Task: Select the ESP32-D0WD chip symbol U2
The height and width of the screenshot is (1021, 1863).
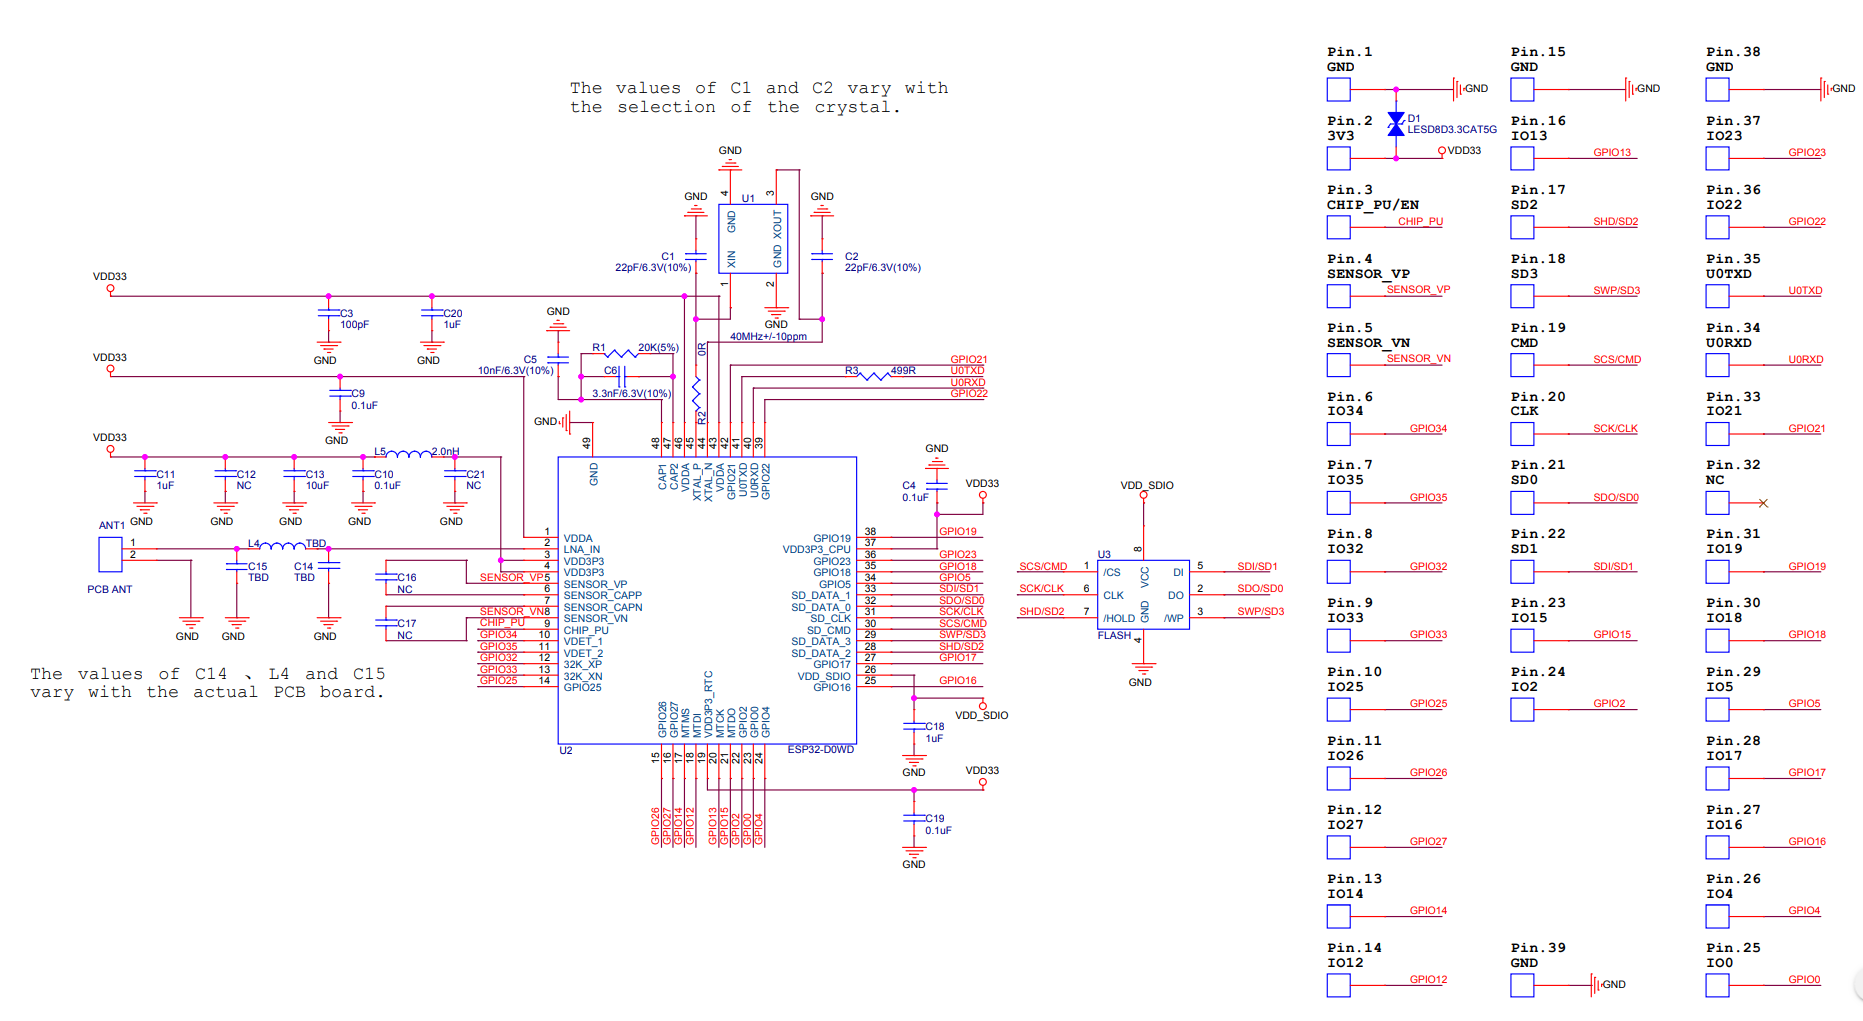Action: (707, 600)
